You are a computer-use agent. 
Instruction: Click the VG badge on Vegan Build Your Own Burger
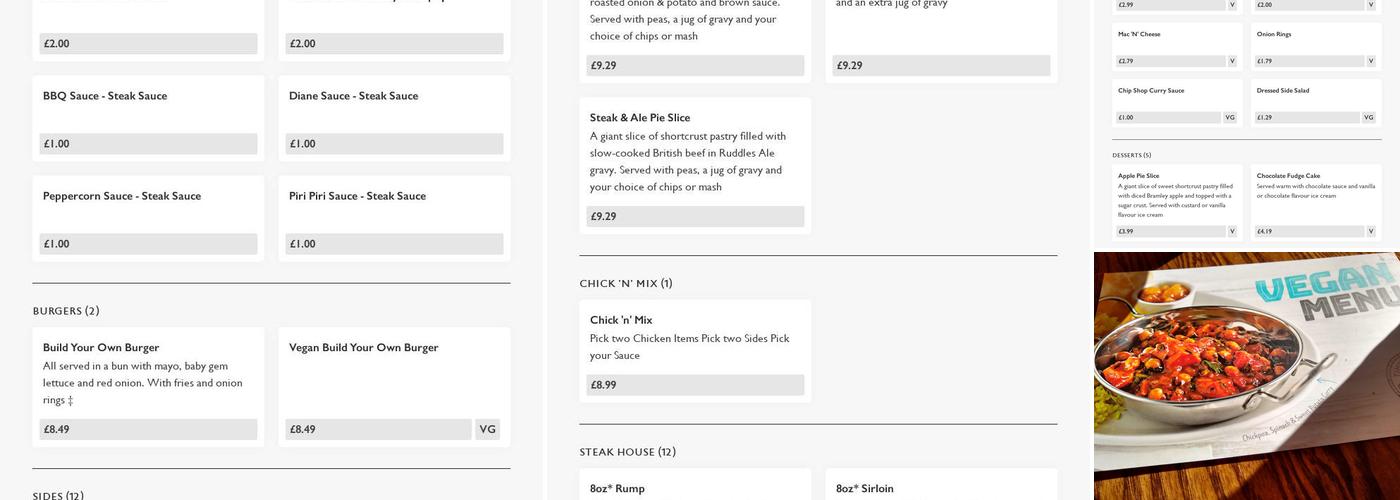487,430
